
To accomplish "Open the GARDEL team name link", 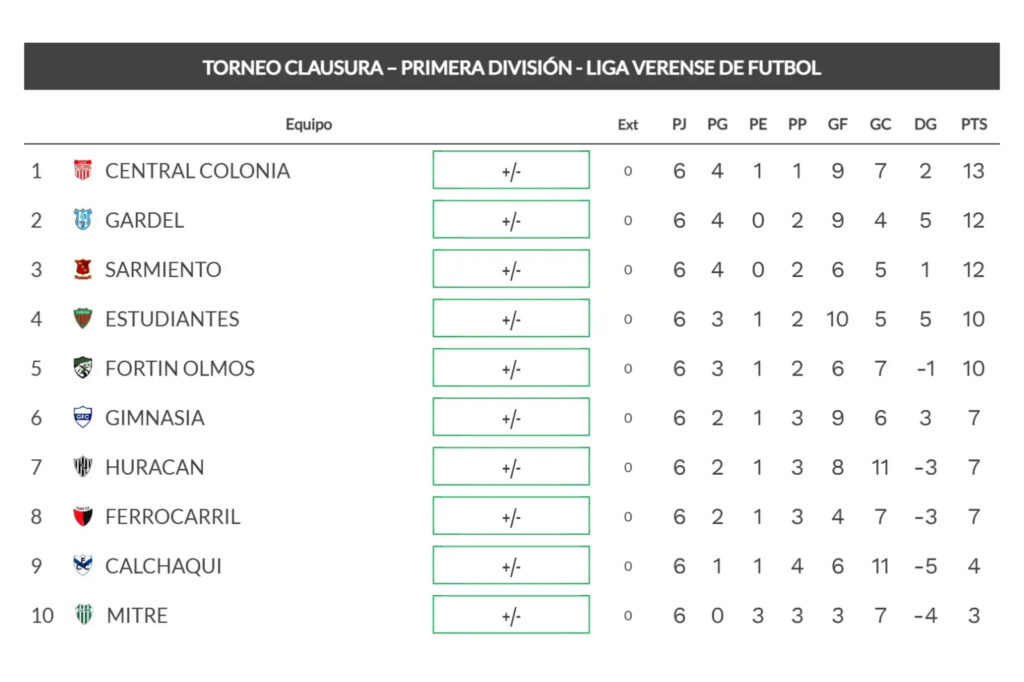I will click(x=144, y=220).
